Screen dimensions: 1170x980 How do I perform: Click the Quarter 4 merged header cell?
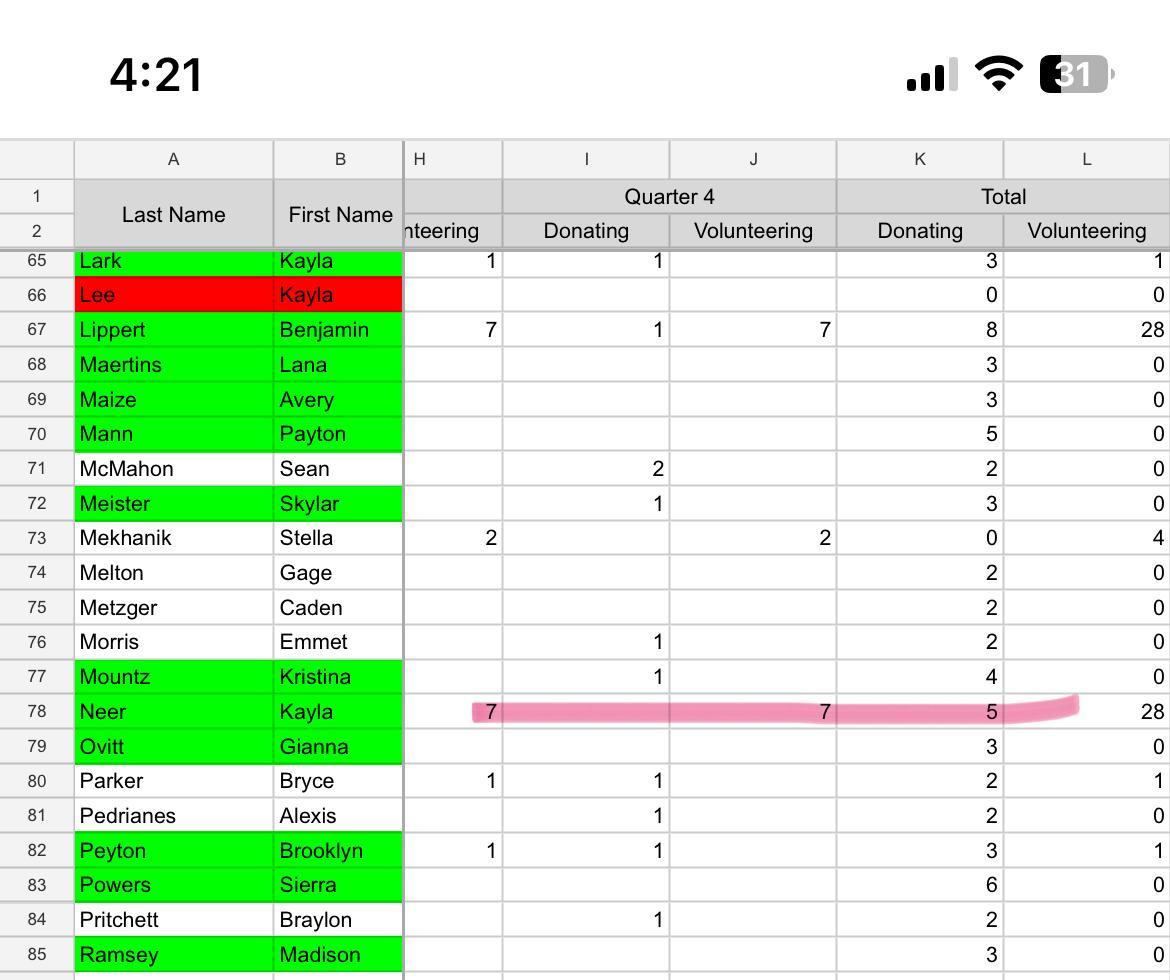tap(669, 196)
